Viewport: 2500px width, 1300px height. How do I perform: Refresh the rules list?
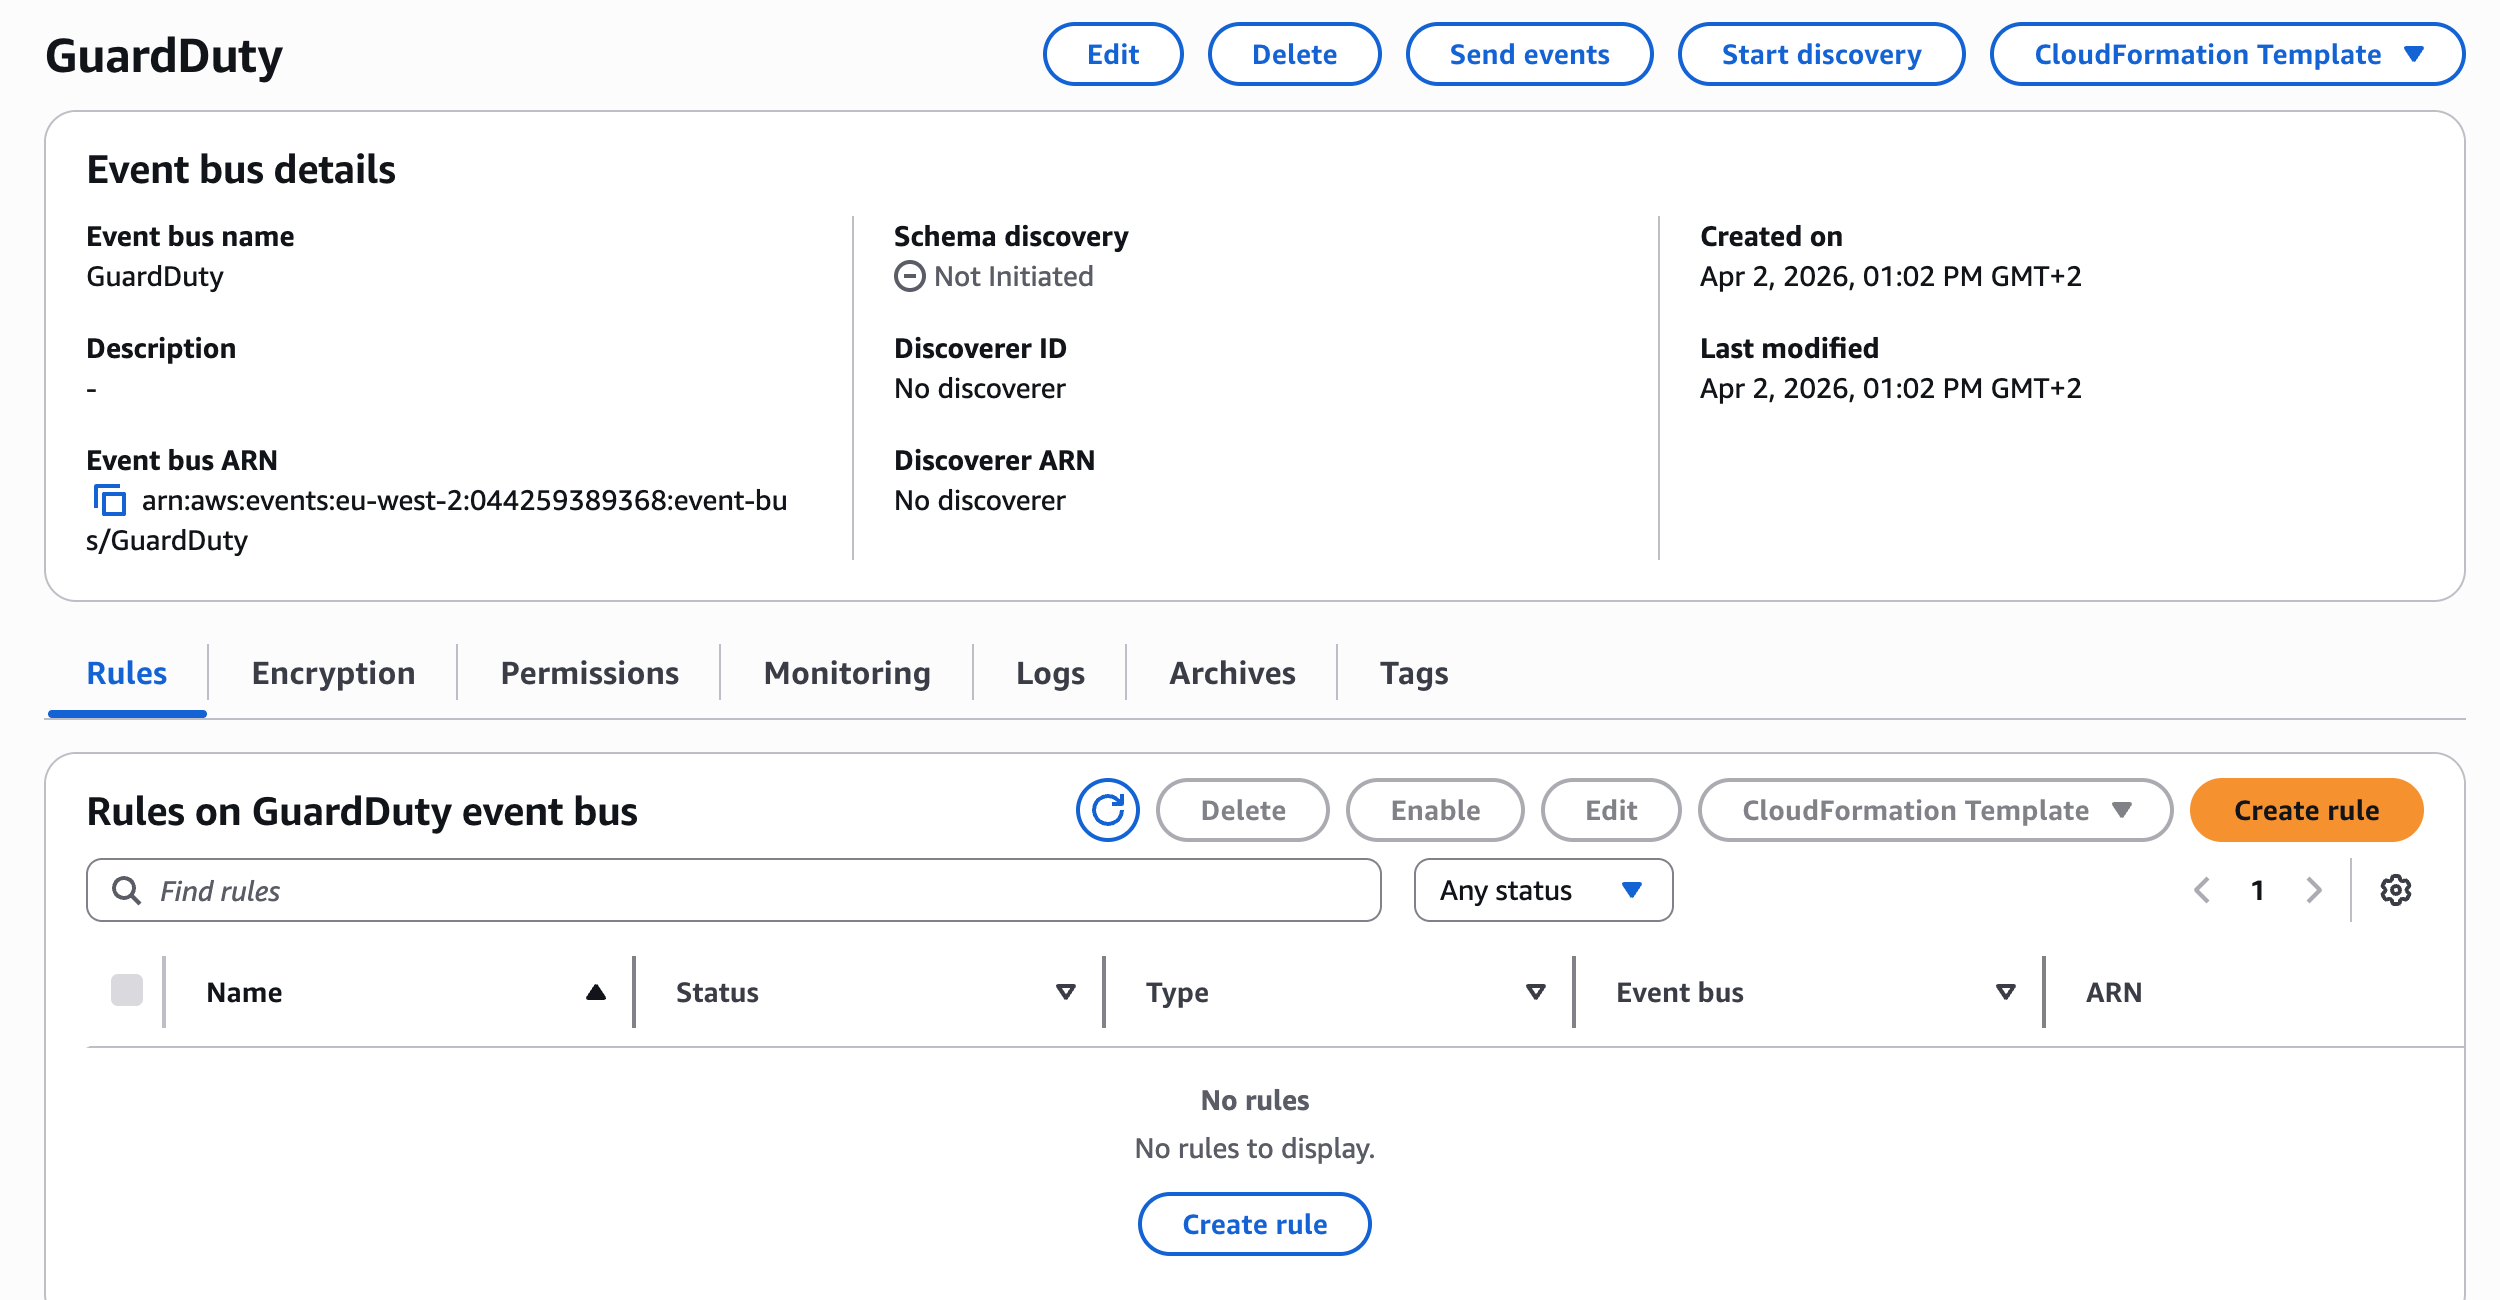(x=1107, y=810)
